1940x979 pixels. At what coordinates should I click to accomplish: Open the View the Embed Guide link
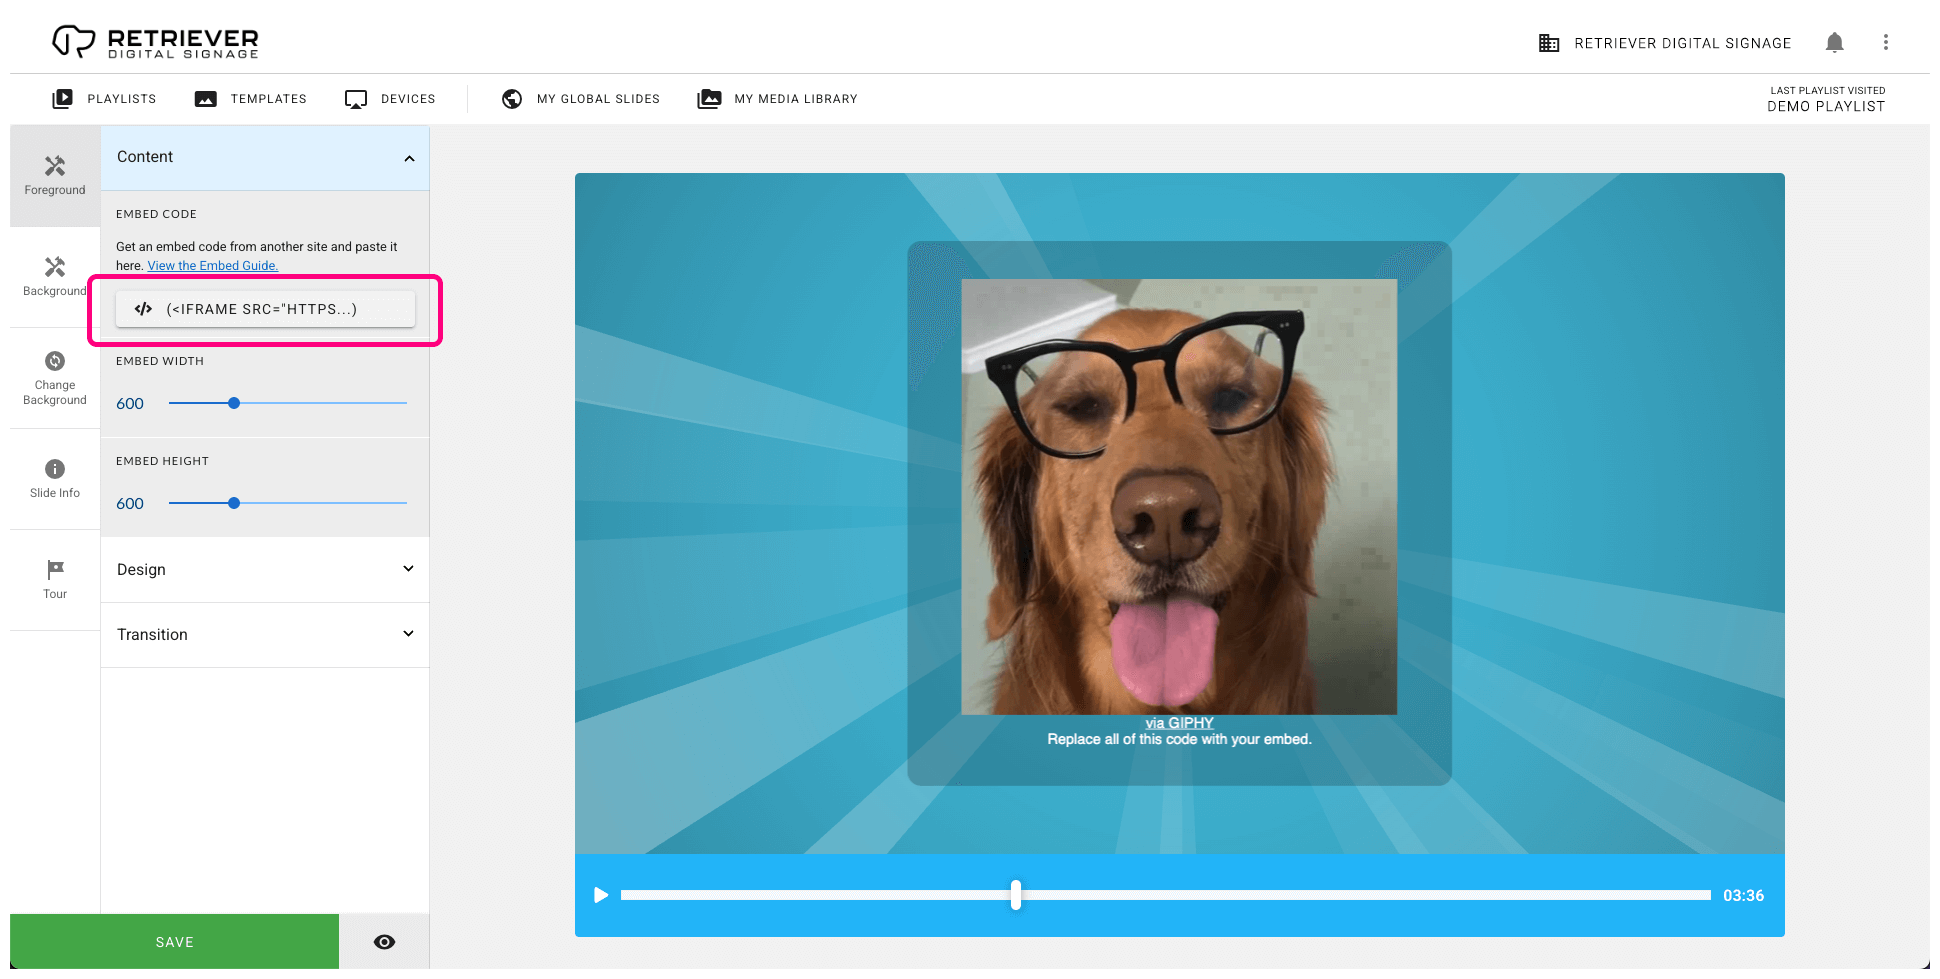212,265
